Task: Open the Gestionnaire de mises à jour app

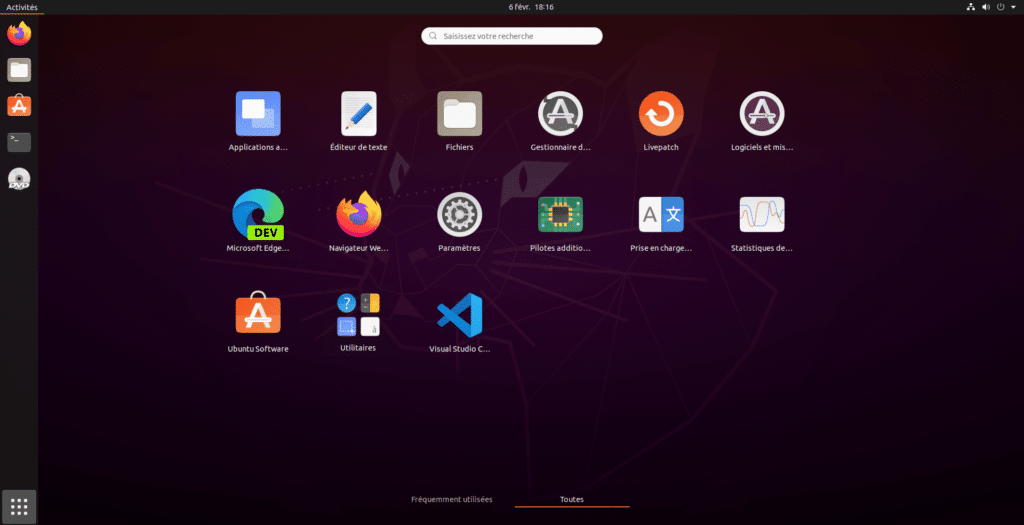Action: [560, 114]
